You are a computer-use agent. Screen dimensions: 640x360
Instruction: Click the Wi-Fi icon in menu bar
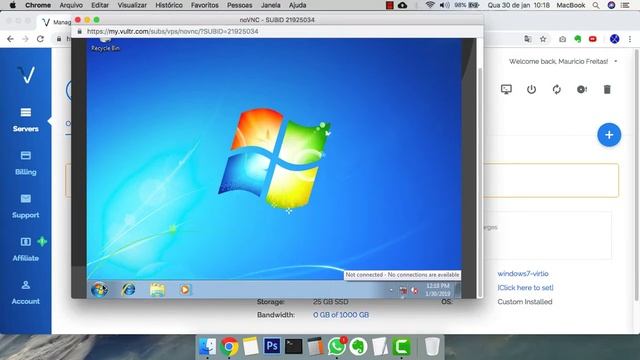430,5
